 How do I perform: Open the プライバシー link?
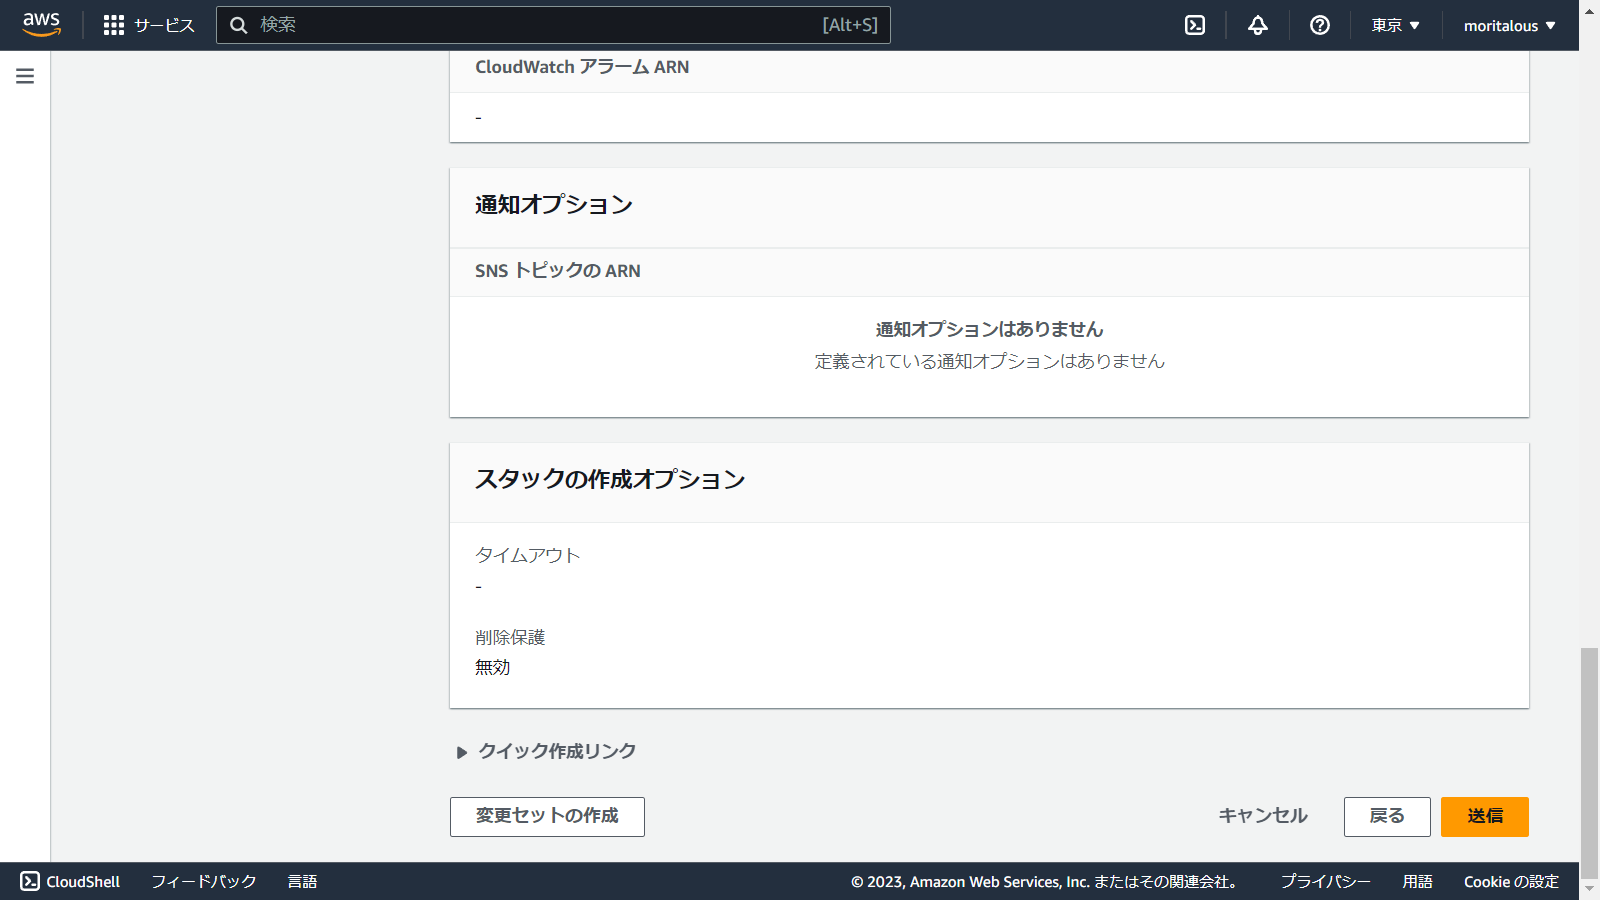1326,881
